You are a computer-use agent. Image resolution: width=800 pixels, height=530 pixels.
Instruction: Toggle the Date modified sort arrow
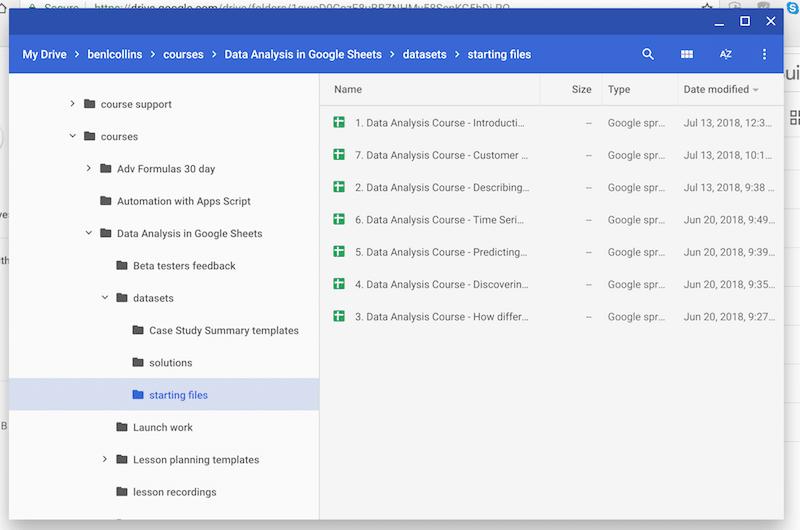point(756,90)
